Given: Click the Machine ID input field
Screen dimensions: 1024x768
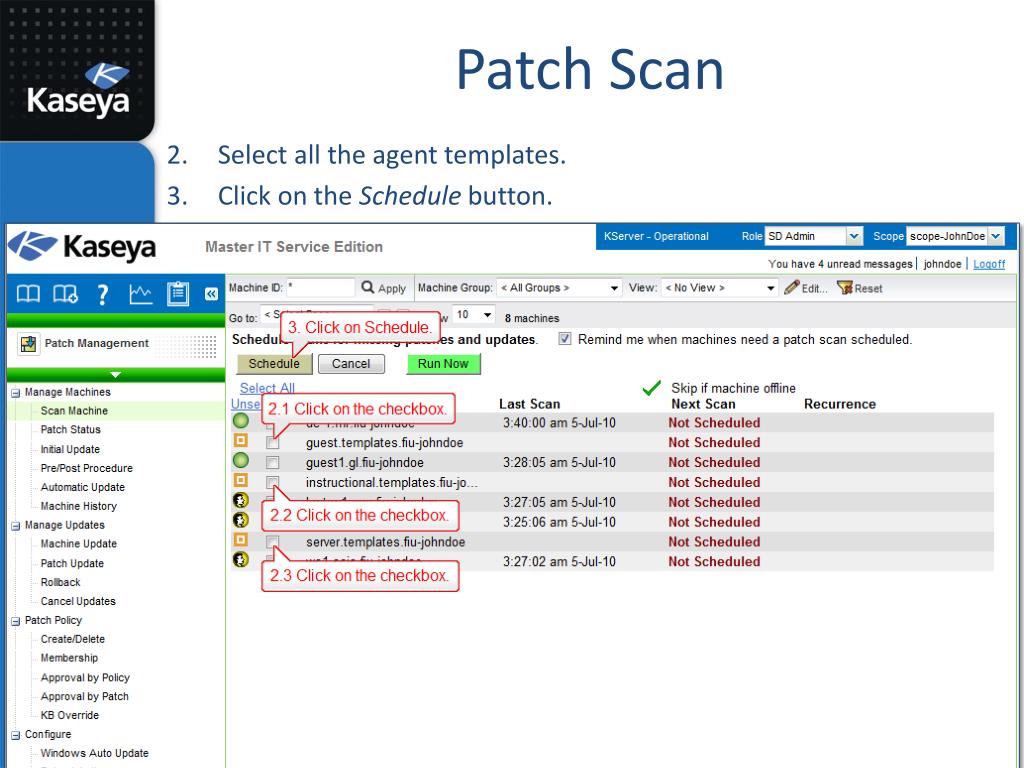Looking at the screenshot, I should click(320, 288).
